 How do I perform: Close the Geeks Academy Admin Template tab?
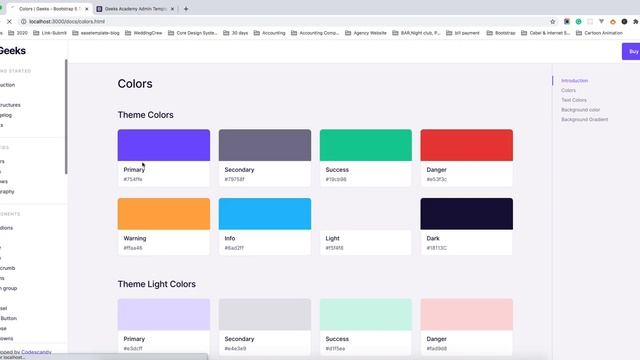click(x=172, y=9)
